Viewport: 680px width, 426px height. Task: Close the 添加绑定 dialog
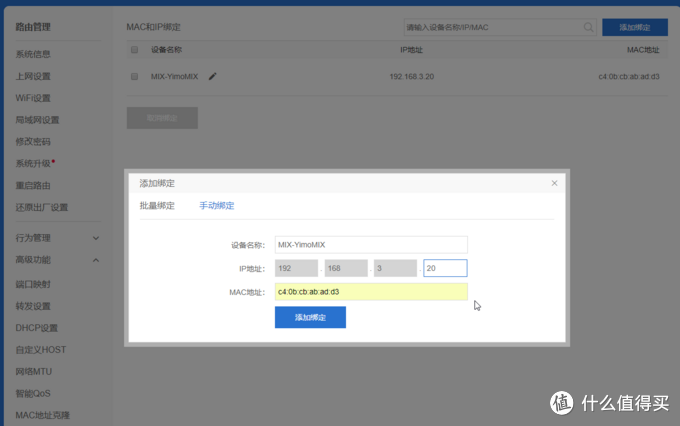coord(554,183)
